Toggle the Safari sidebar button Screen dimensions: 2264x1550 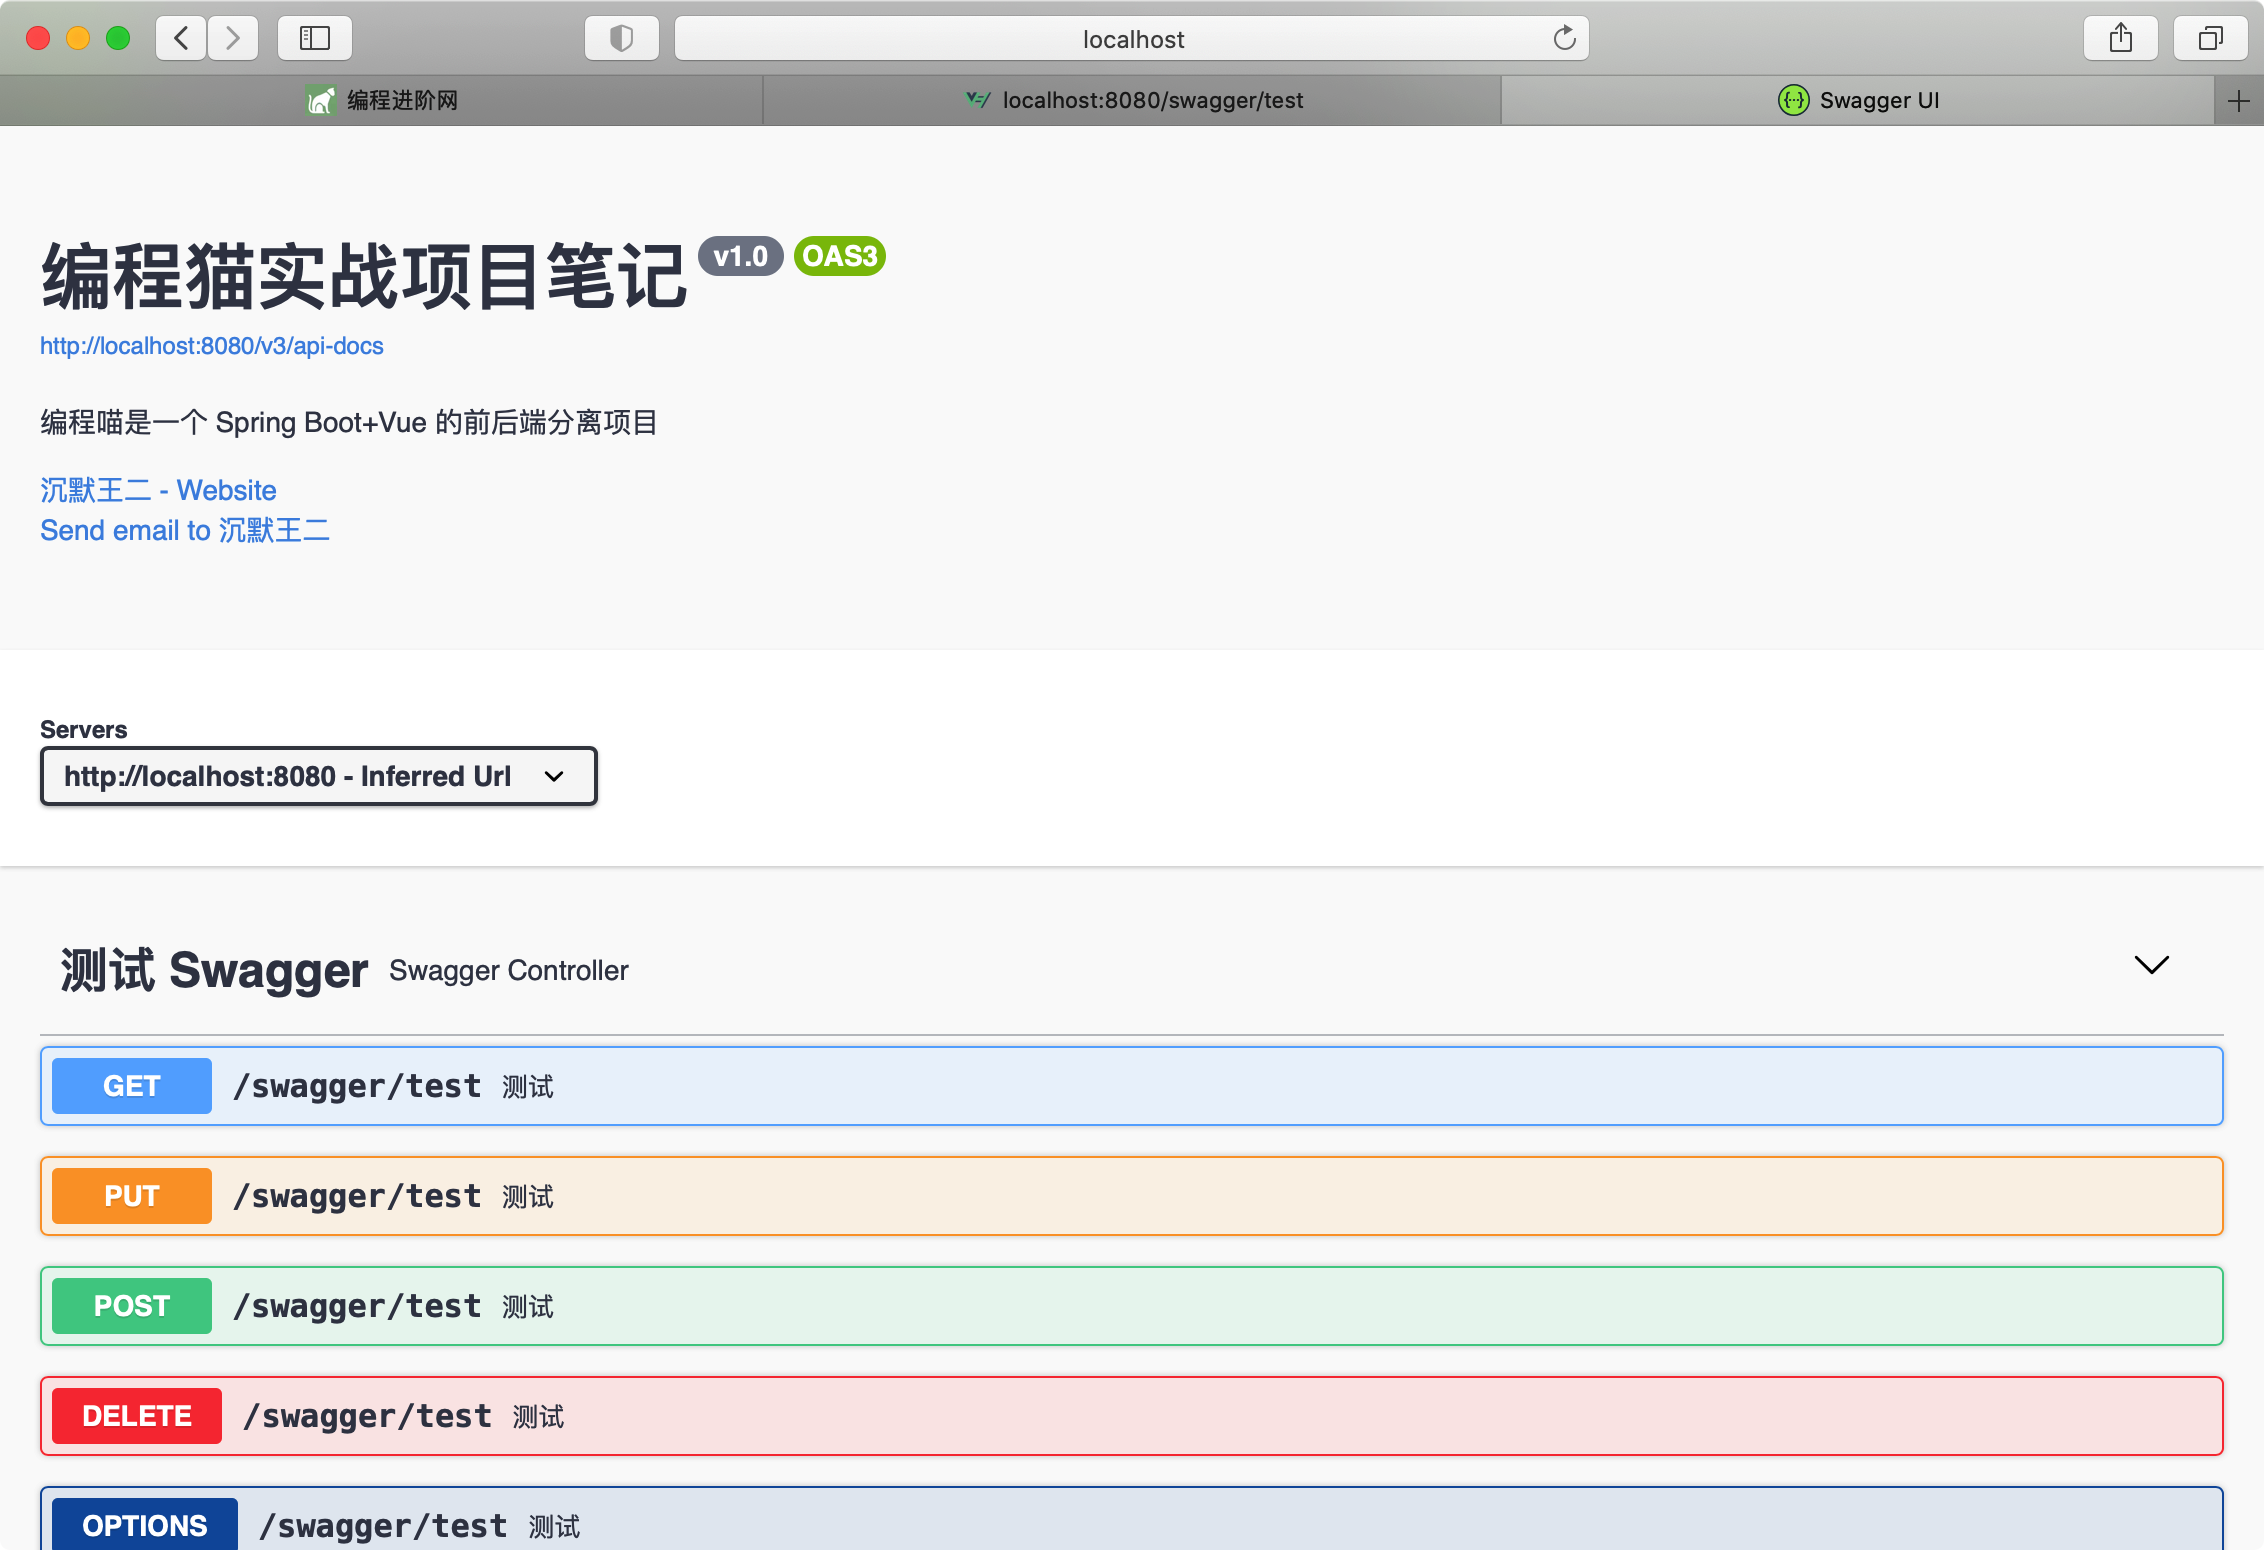pos(314,39)
